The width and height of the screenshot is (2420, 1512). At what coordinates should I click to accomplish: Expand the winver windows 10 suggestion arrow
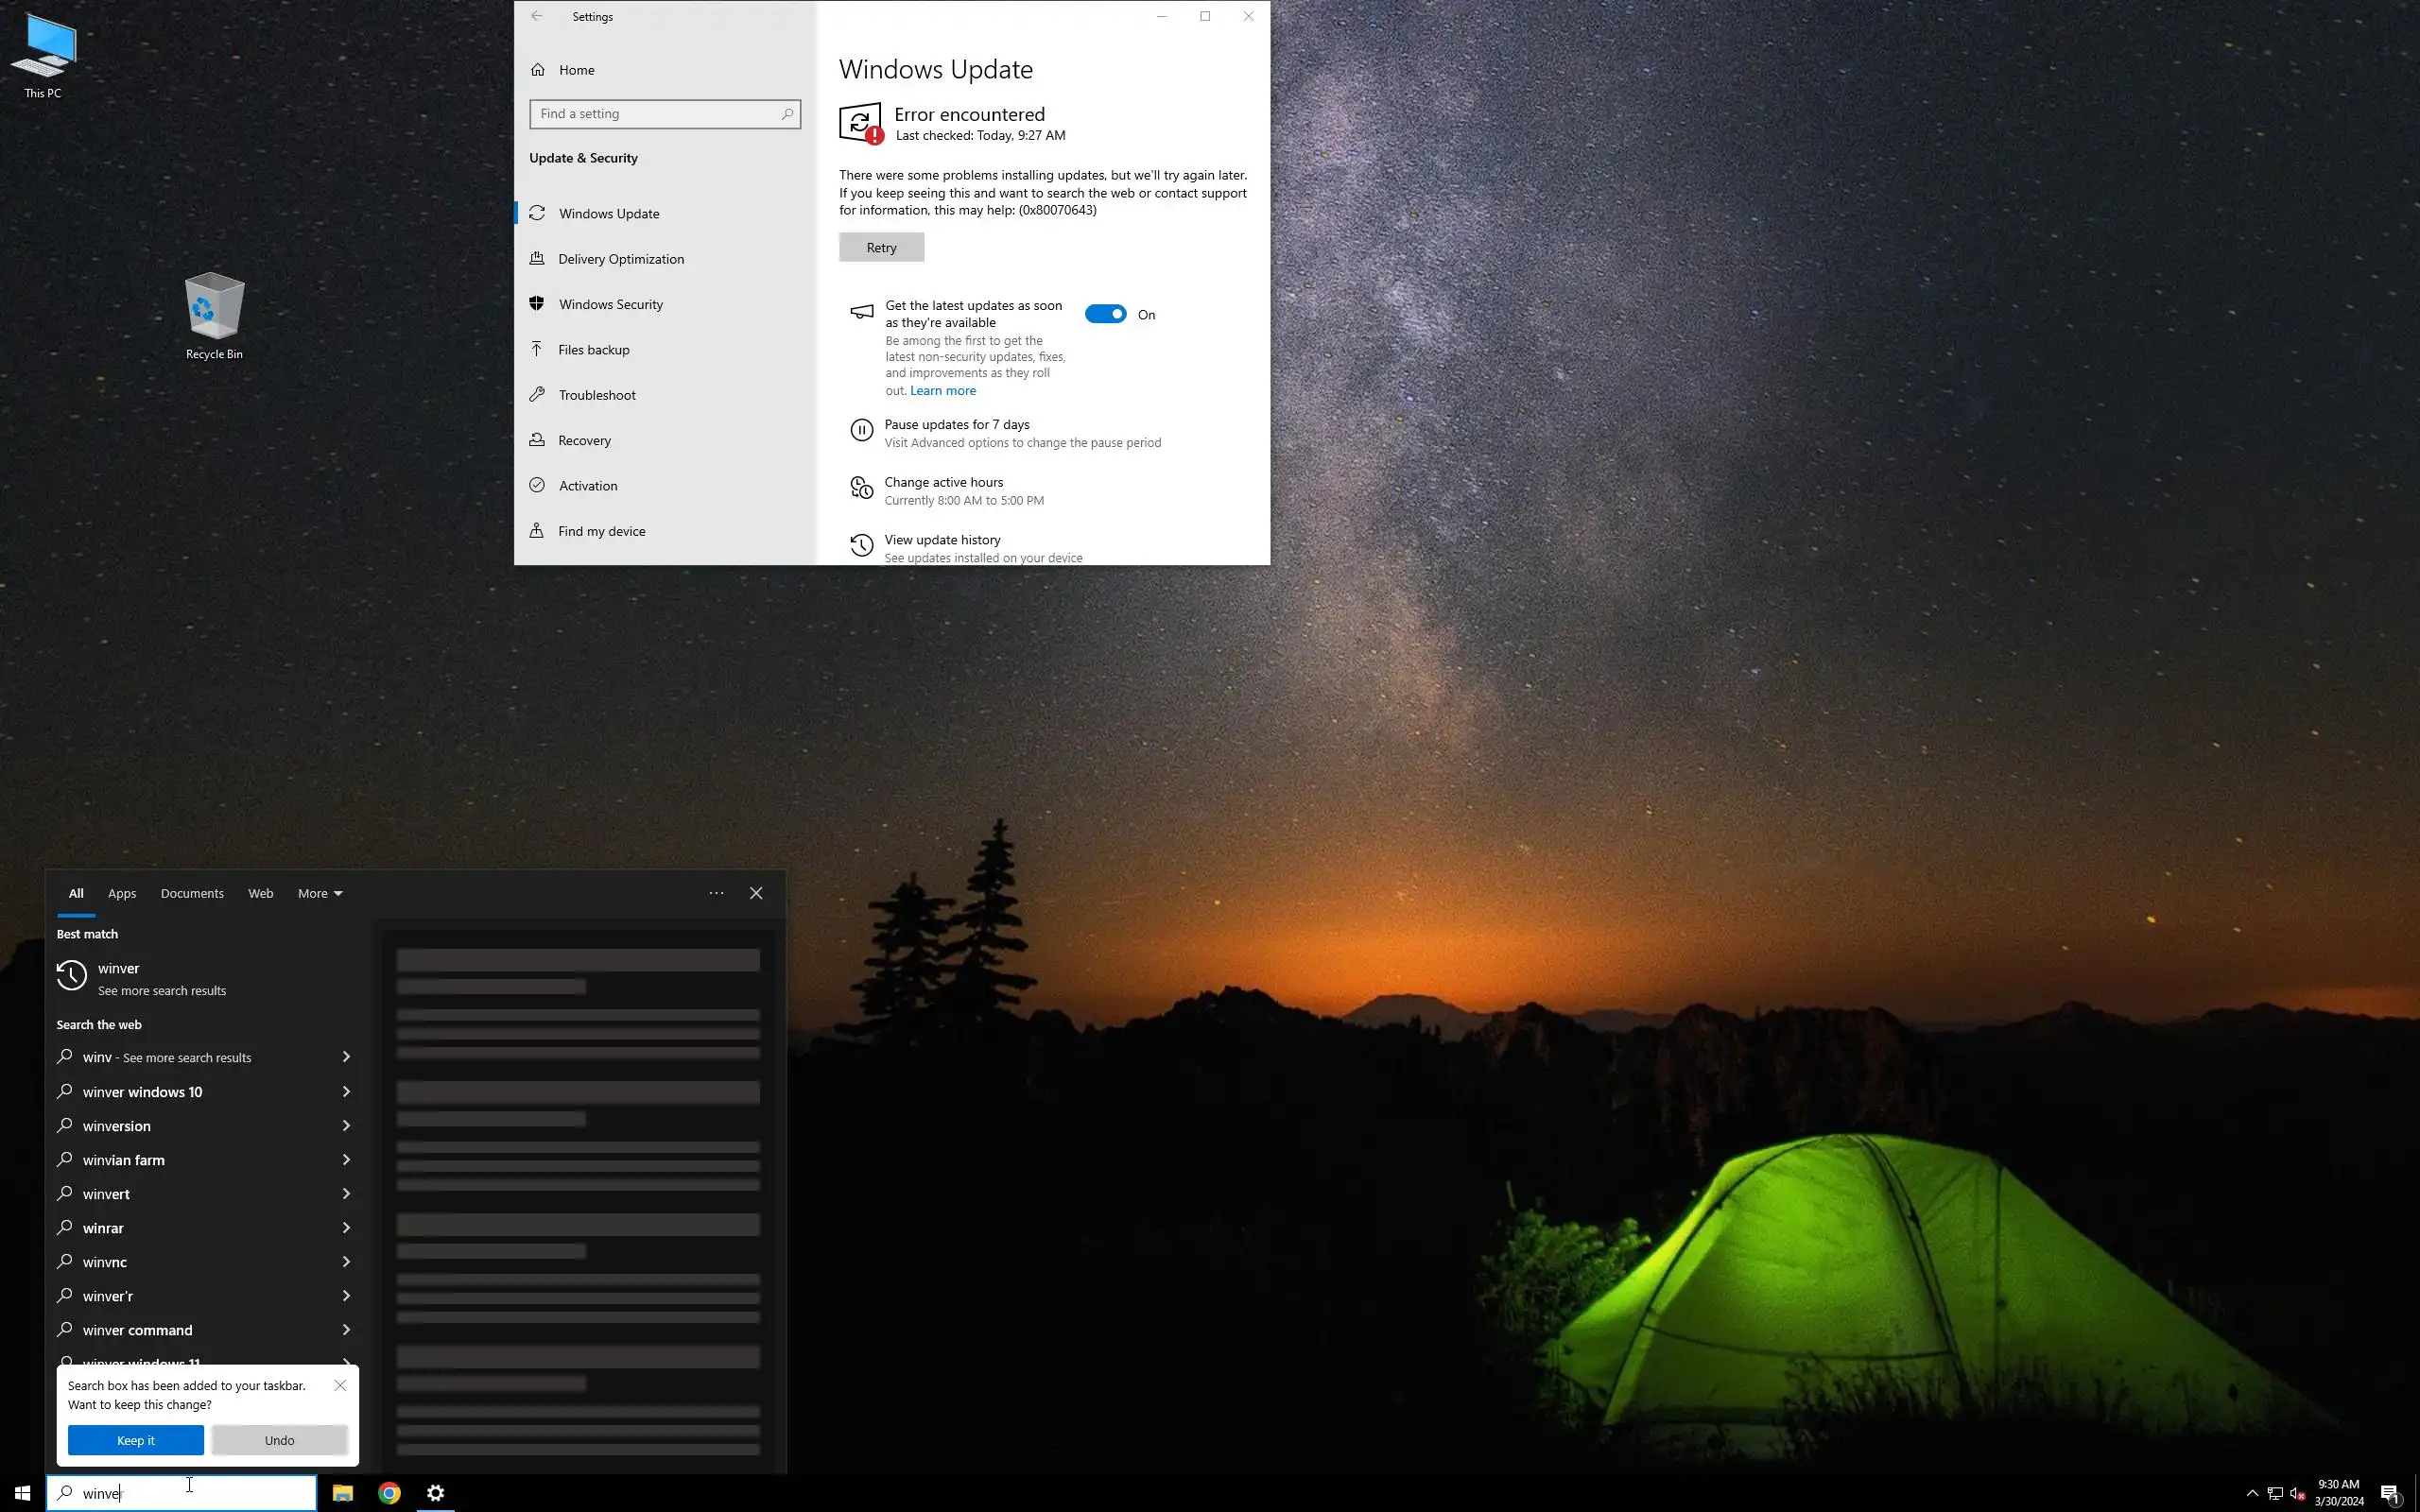click(346, 1091)
